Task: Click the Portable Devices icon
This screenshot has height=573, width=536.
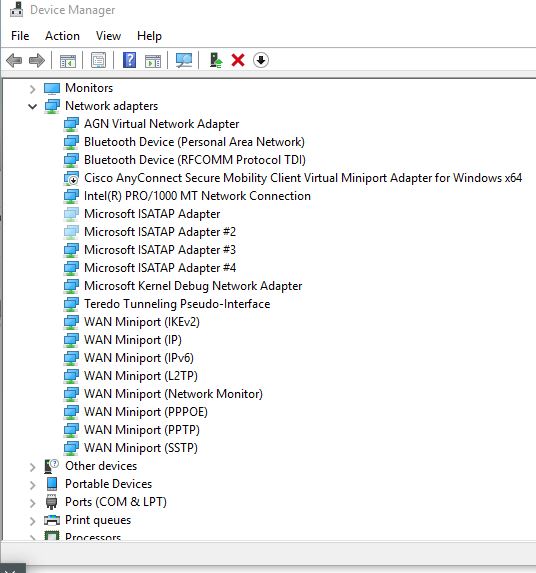Action: coord(52,484)
